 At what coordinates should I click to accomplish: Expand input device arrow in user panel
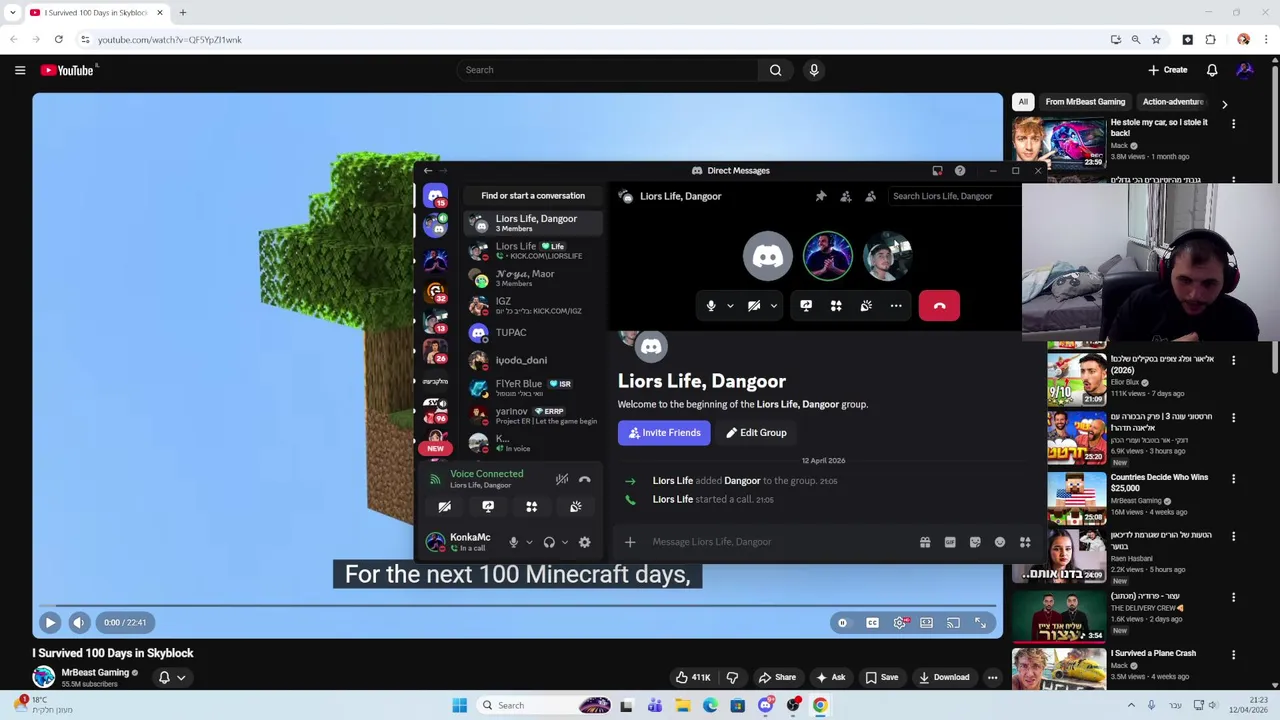pos(529,542)
